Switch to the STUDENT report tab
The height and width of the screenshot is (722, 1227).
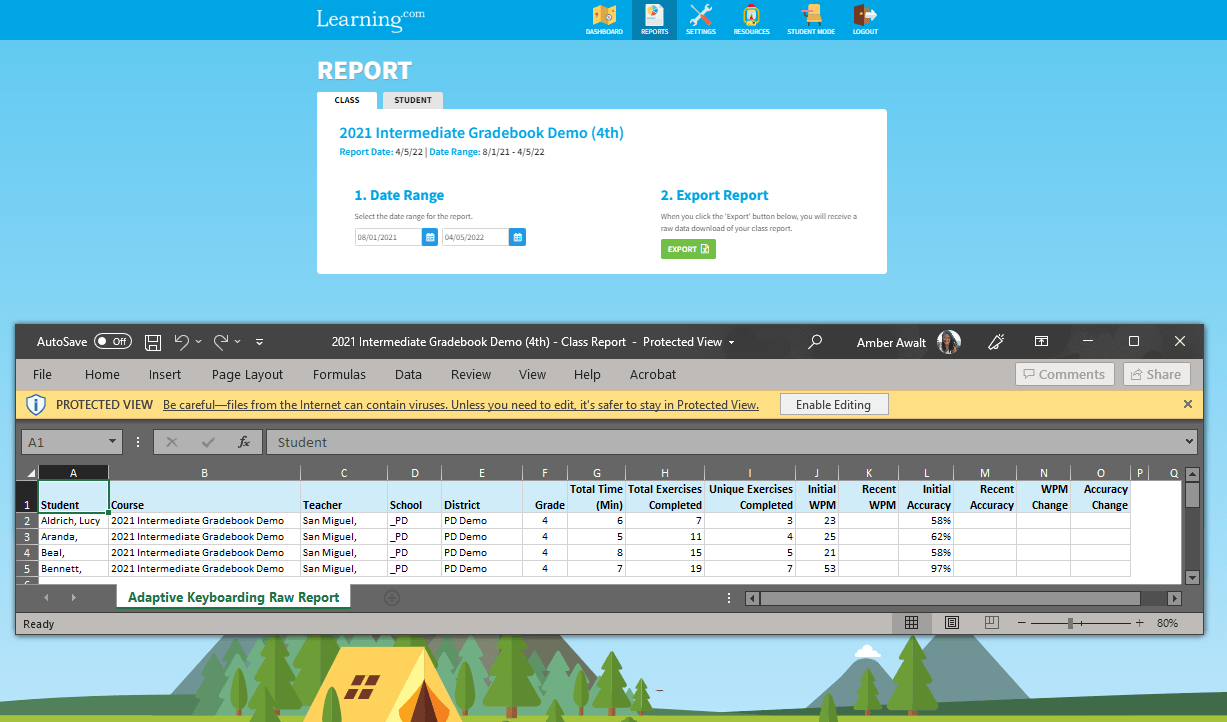(x=412, y=100)
